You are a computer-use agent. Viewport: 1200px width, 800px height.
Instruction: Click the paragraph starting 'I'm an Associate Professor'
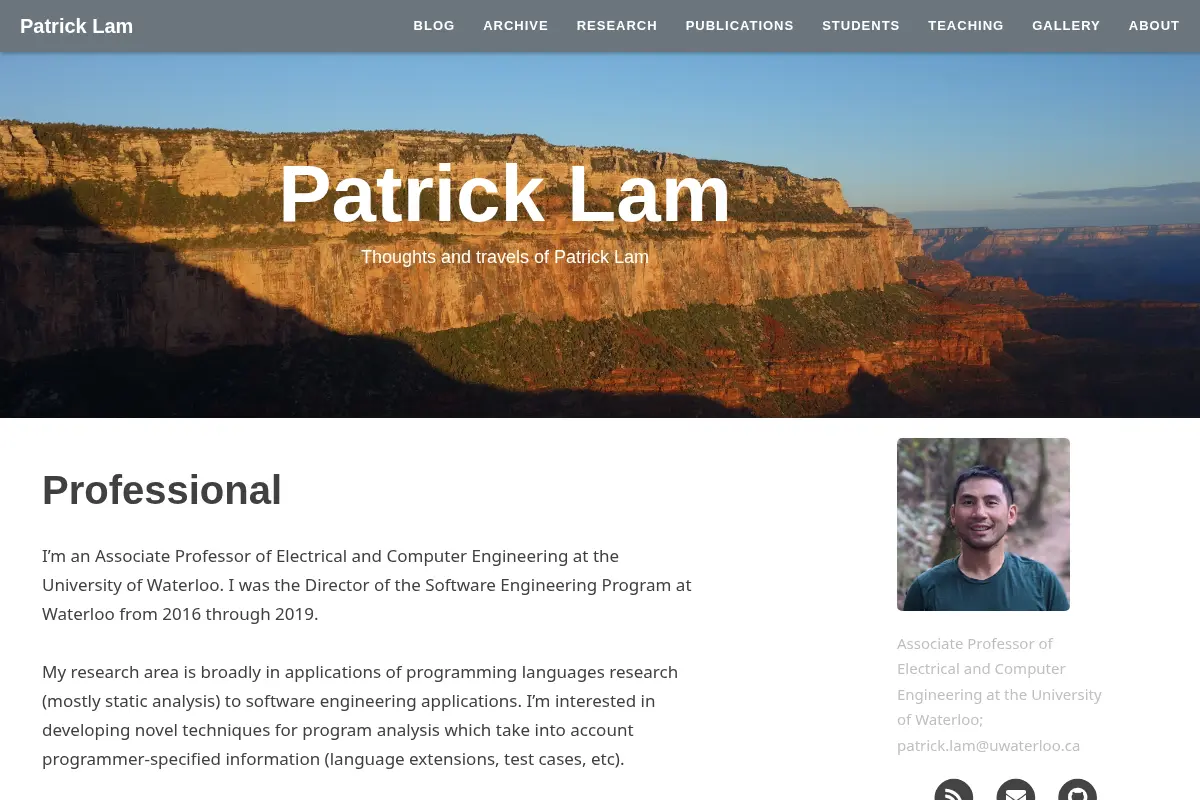[x=367, y=585]
